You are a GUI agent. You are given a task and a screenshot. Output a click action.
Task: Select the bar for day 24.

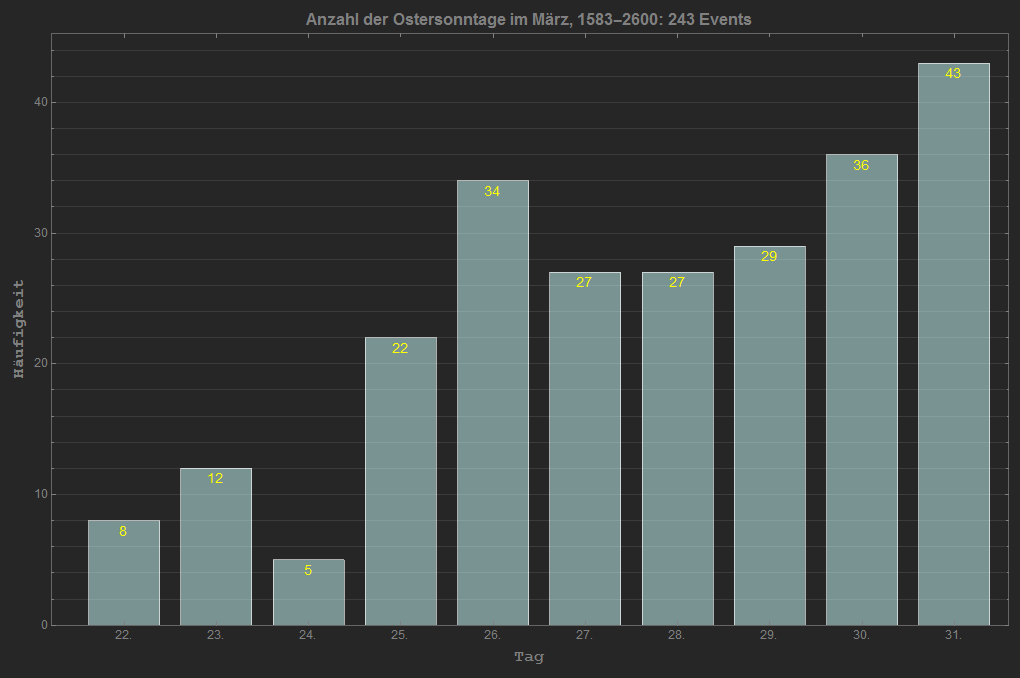pos(308,592)
